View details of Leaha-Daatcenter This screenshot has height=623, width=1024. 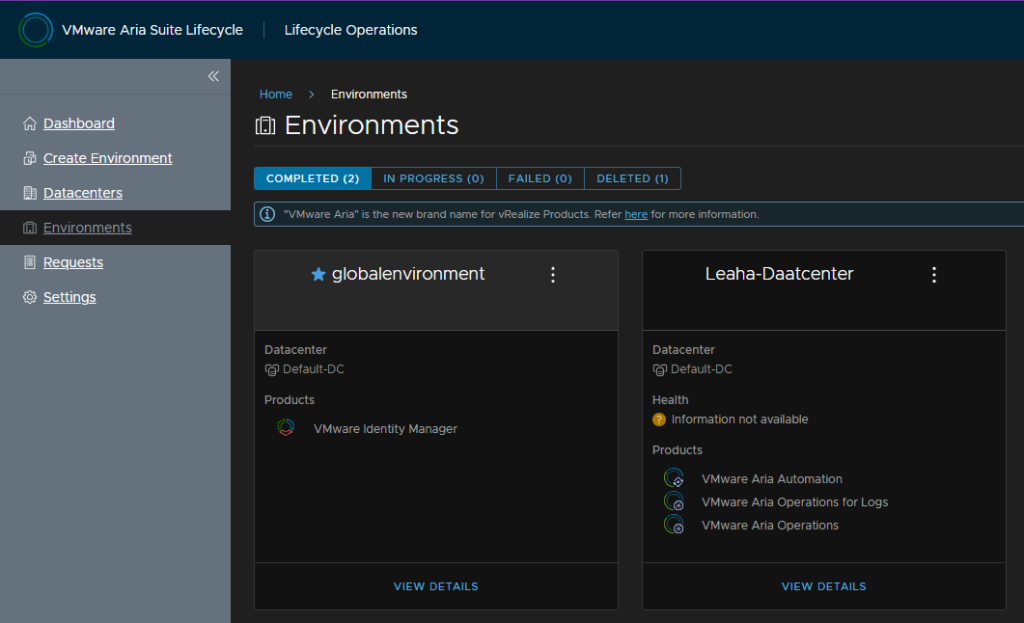point(824,586)
